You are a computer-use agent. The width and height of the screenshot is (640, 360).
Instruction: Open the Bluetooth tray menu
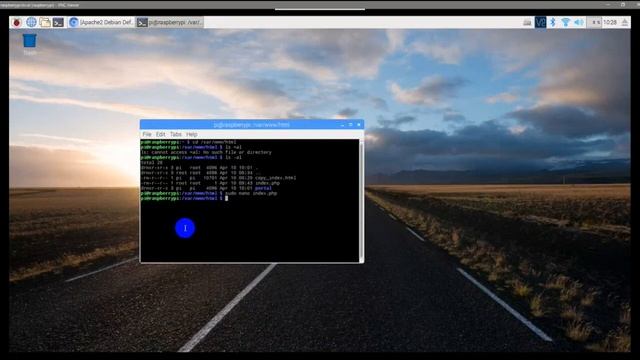tap(553, 22)
